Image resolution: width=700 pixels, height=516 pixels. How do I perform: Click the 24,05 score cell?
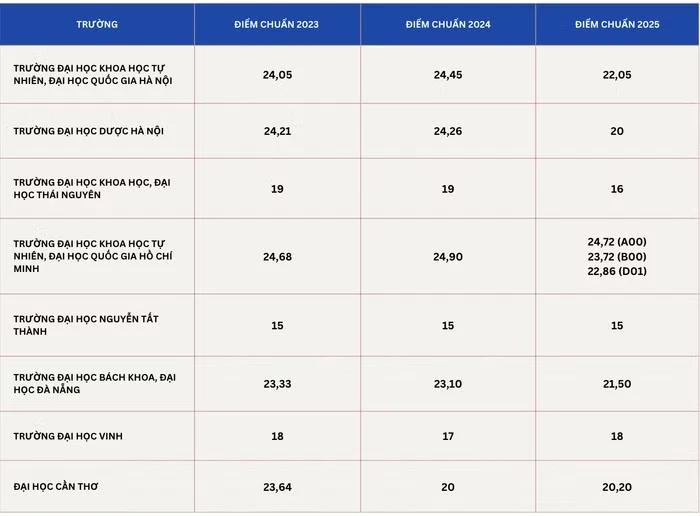coord(277,75)
